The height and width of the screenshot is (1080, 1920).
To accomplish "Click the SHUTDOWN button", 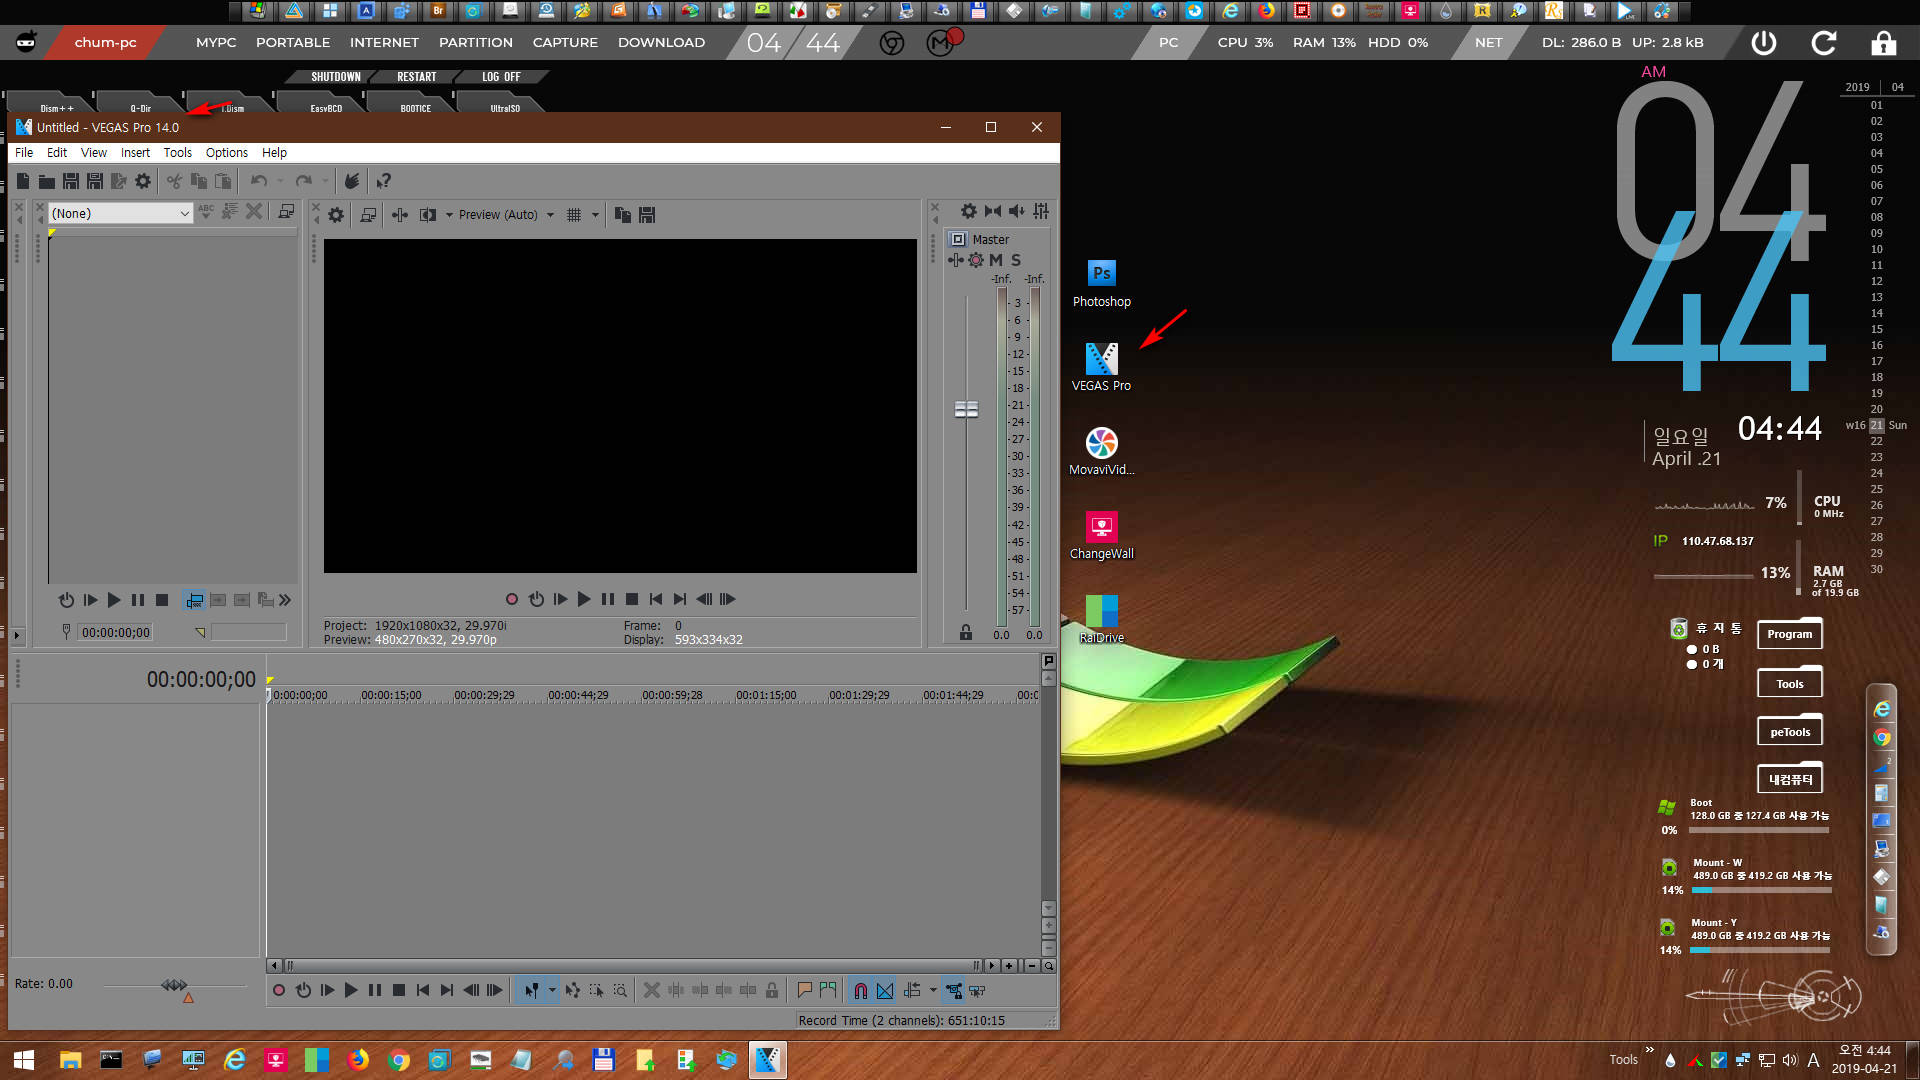I will click(x=335, y=77).
